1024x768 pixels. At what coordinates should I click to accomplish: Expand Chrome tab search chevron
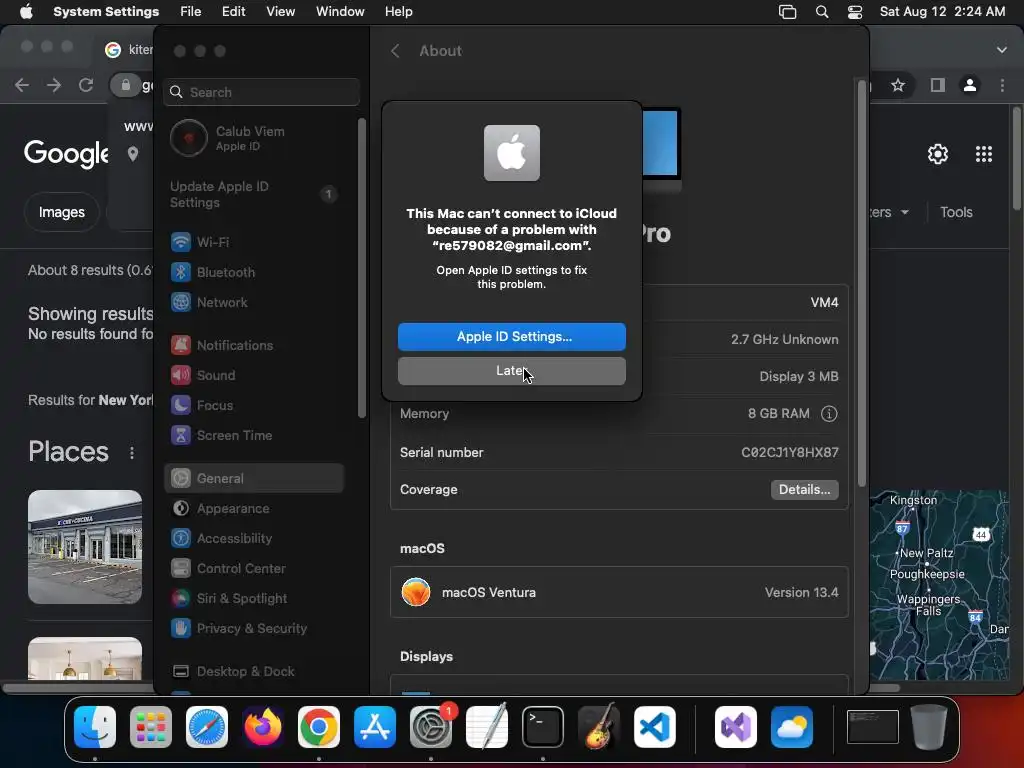pos(1002,50)
